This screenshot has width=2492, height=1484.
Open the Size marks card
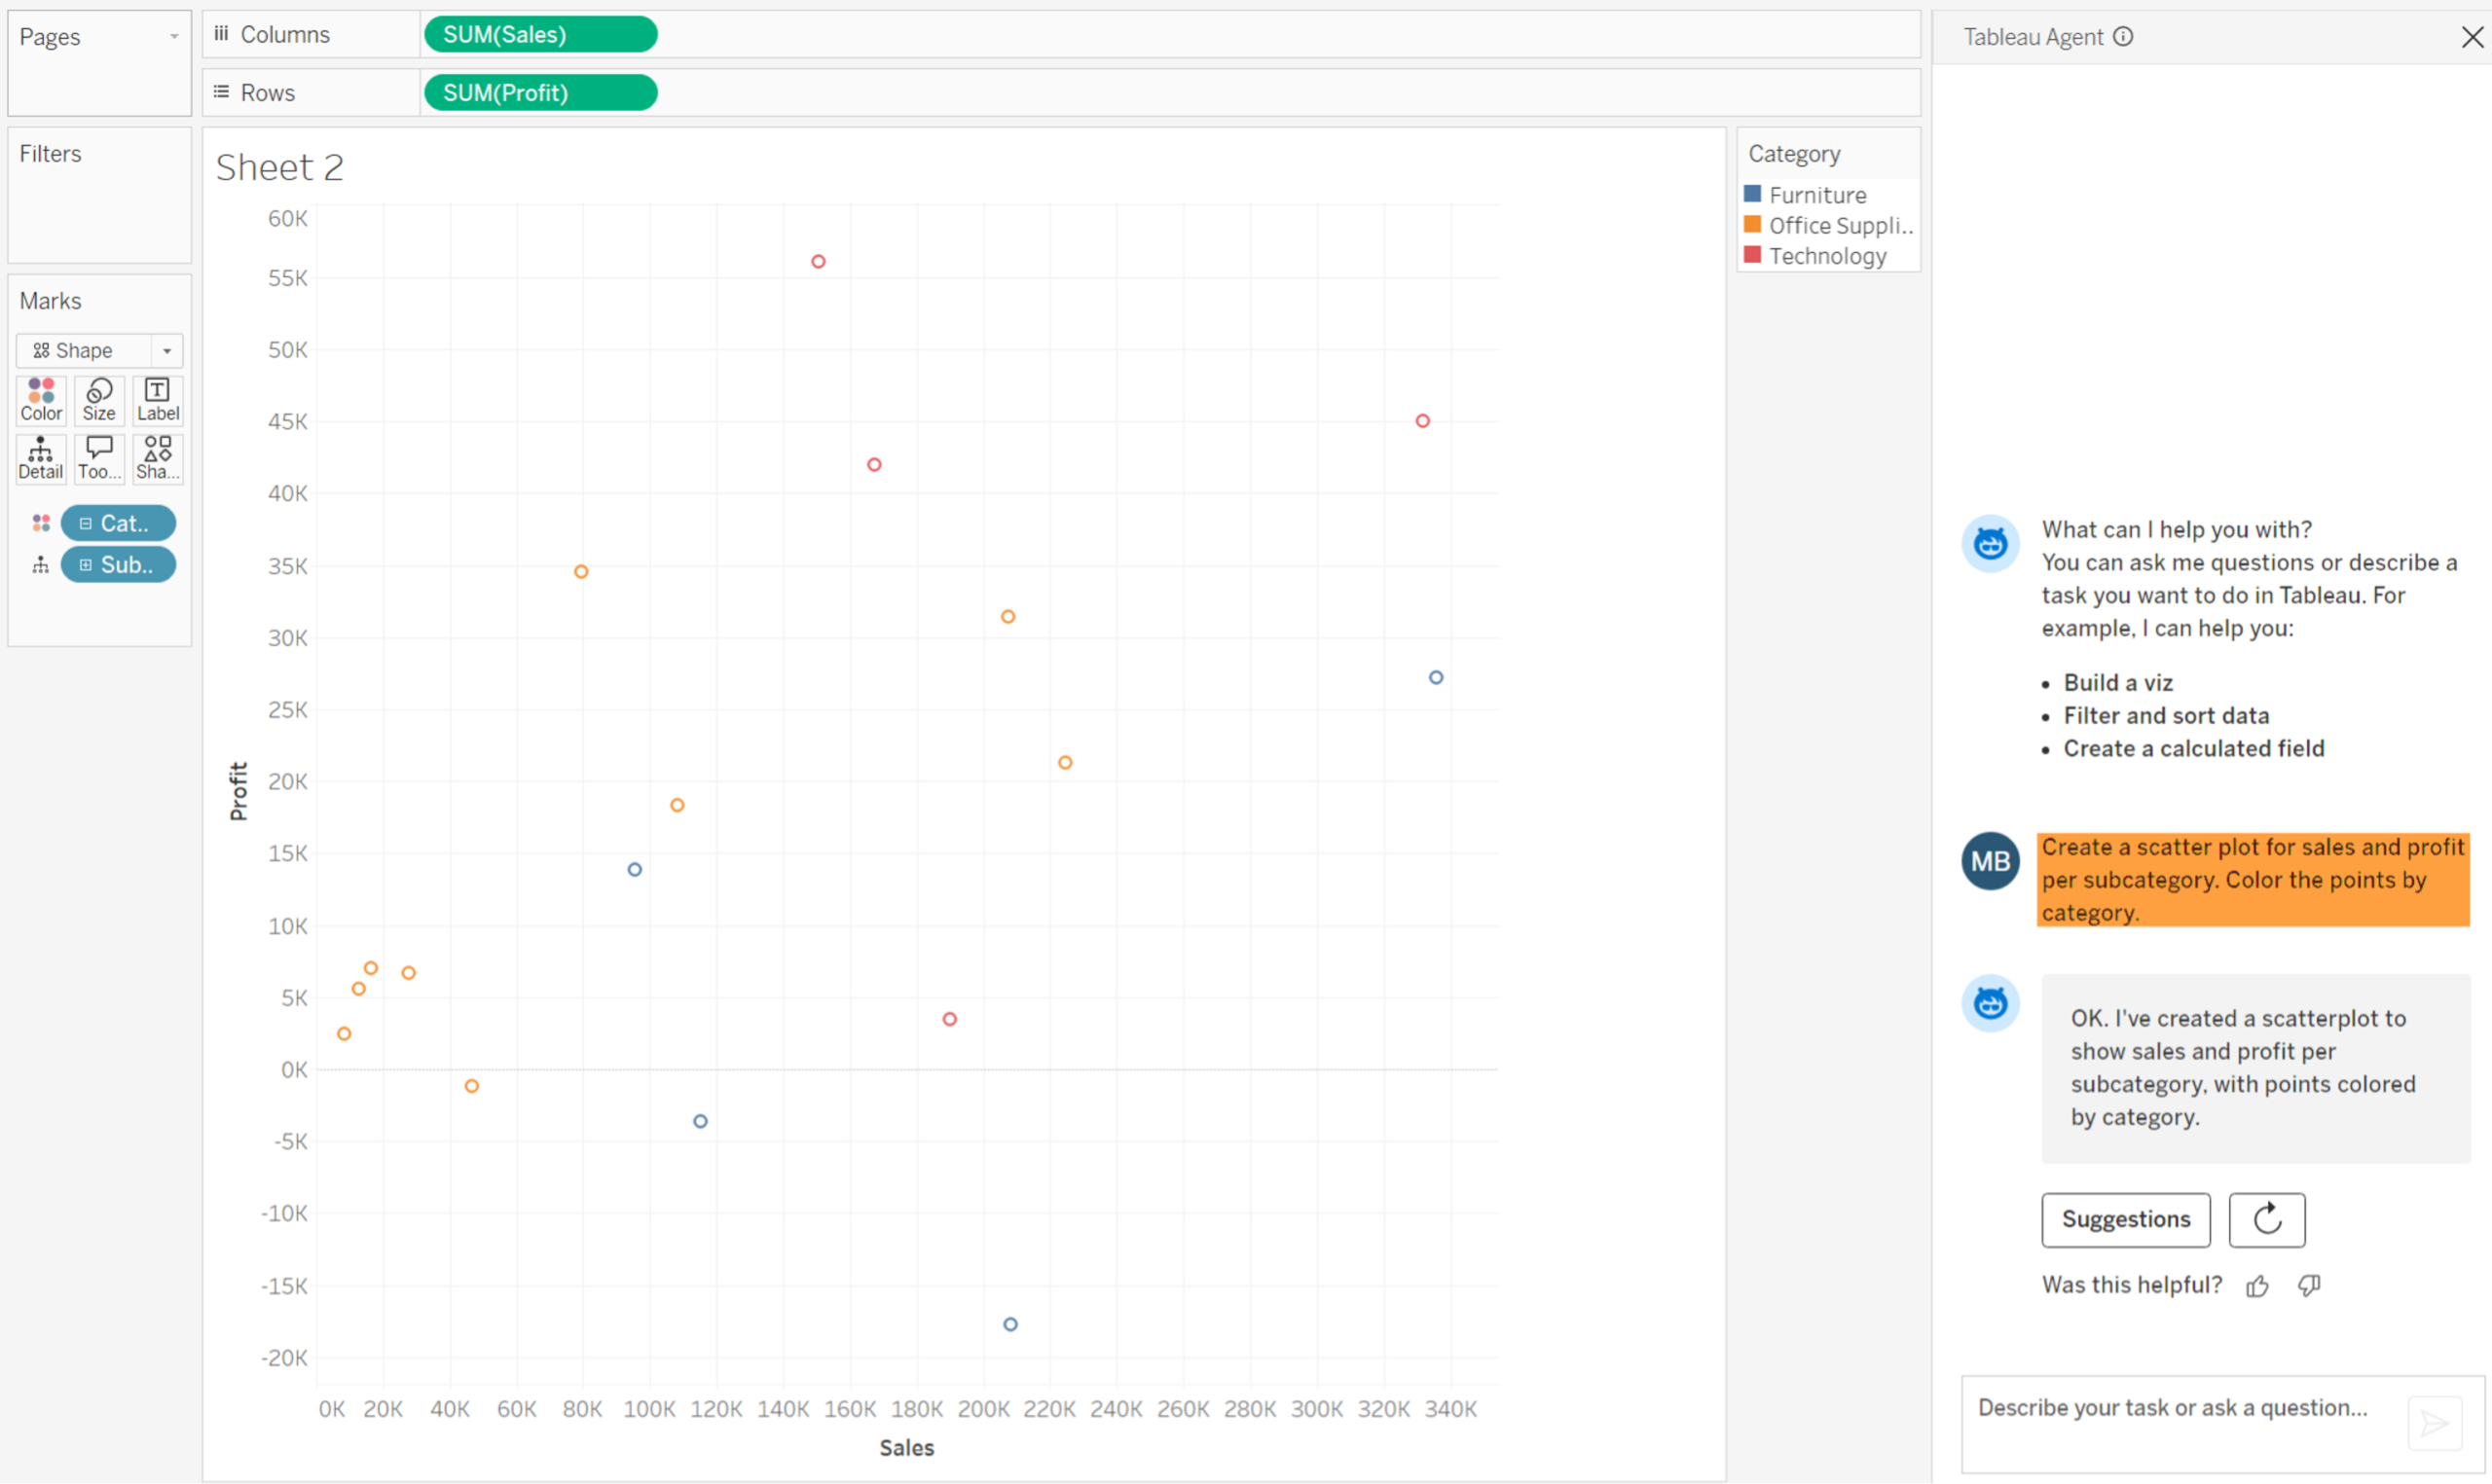click(x=99, y=399)
